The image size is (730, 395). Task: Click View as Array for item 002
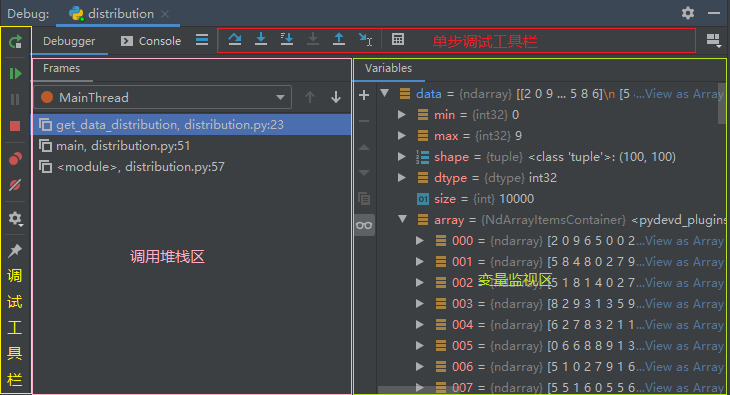pyautogui.click(x=684, y=283)
